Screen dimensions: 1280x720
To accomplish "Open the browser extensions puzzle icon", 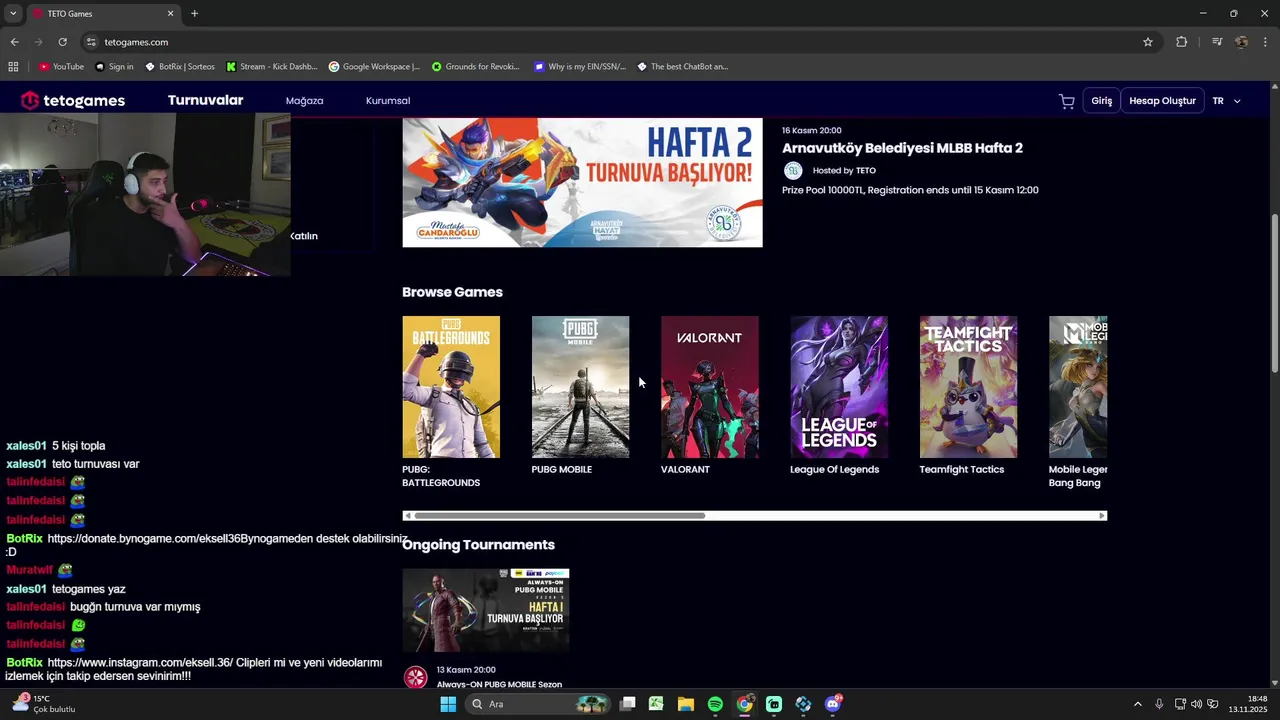I will tap(1181, 42).
